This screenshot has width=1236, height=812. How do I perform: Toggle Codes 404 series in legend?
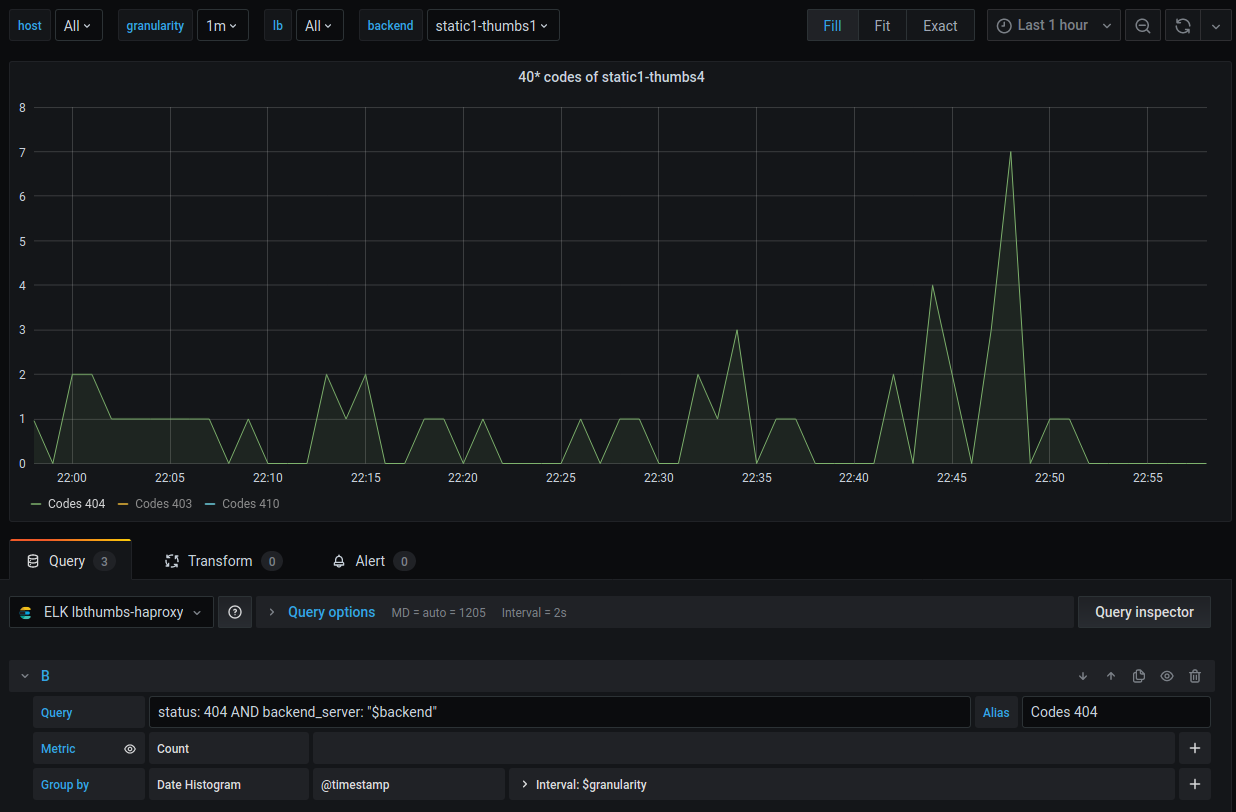(76, 504)
